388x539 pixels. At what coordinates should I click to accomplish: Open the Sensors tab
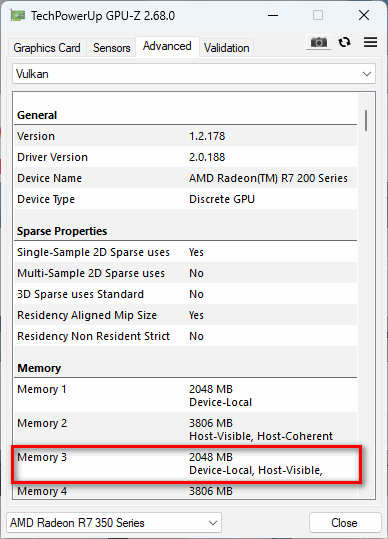[112, 48]
